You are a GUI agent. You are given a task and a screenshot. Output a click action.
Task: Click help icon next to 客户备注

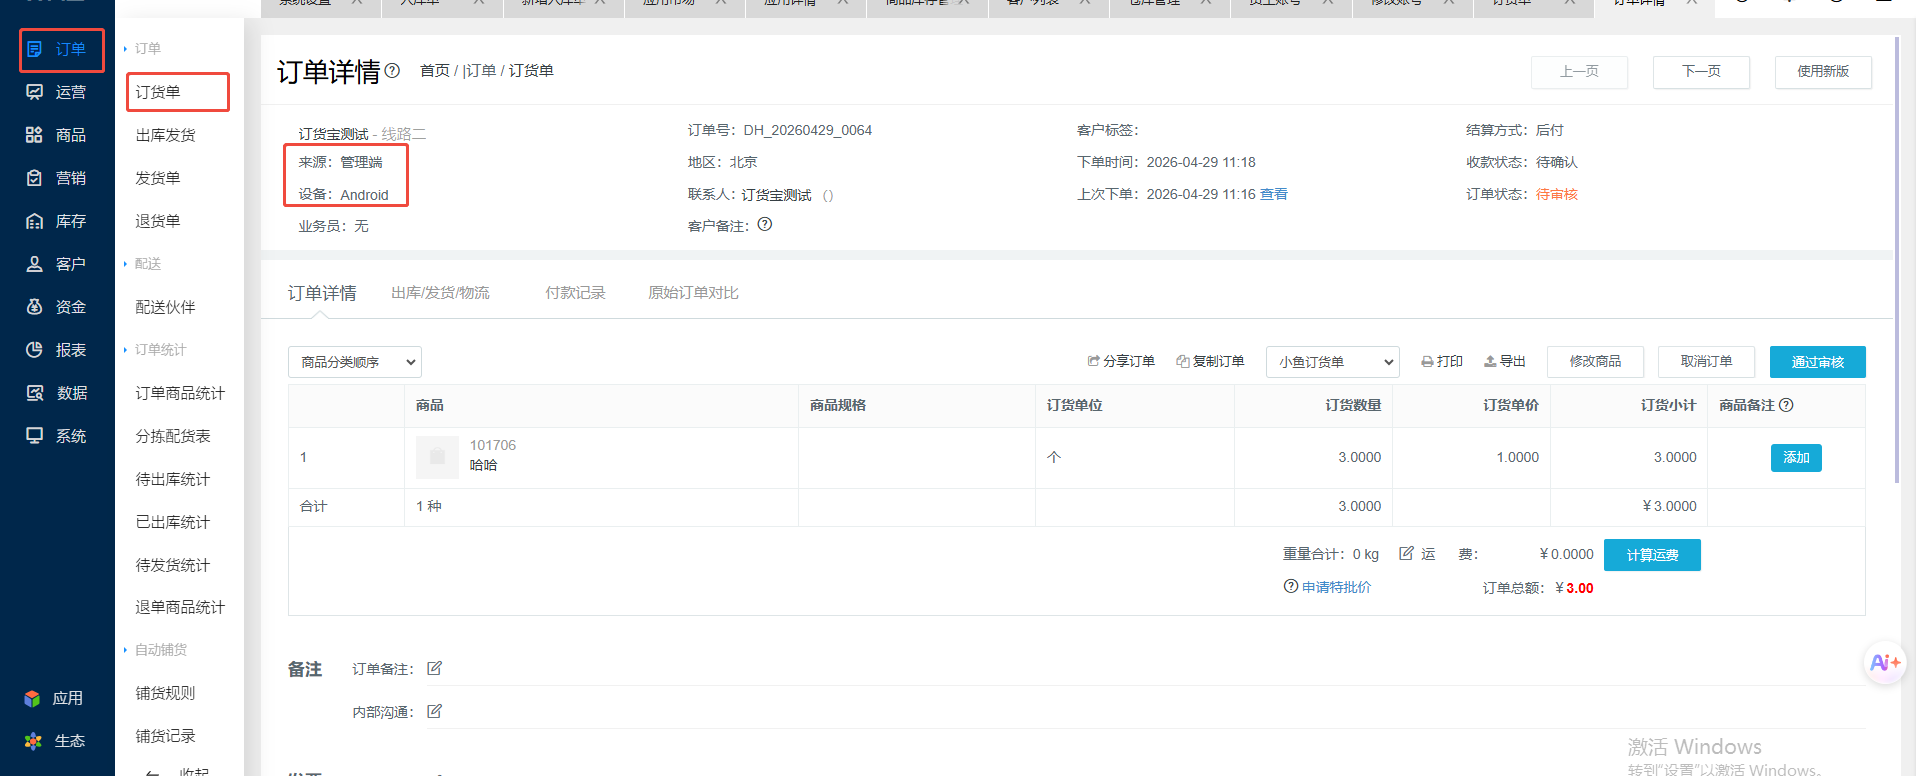tap(765, 224)
